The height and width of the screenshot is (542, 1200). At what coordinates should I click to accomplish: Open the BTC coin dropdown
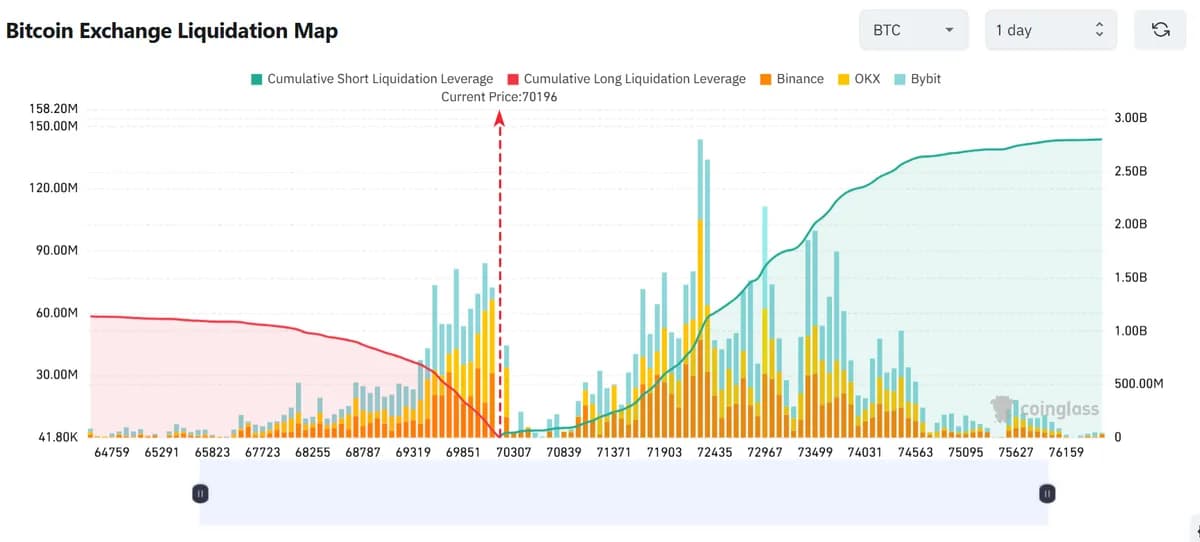coord(913,30)
